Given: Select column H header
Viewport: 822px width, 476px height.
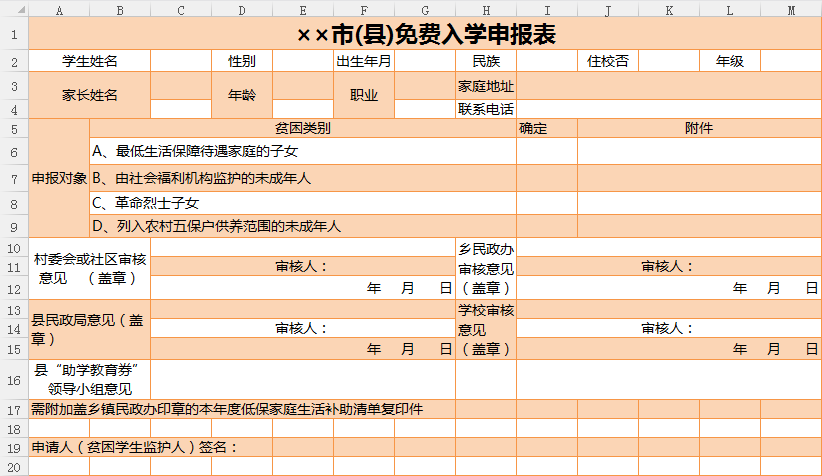Looking at the screenshot, I should coord(485,10).
